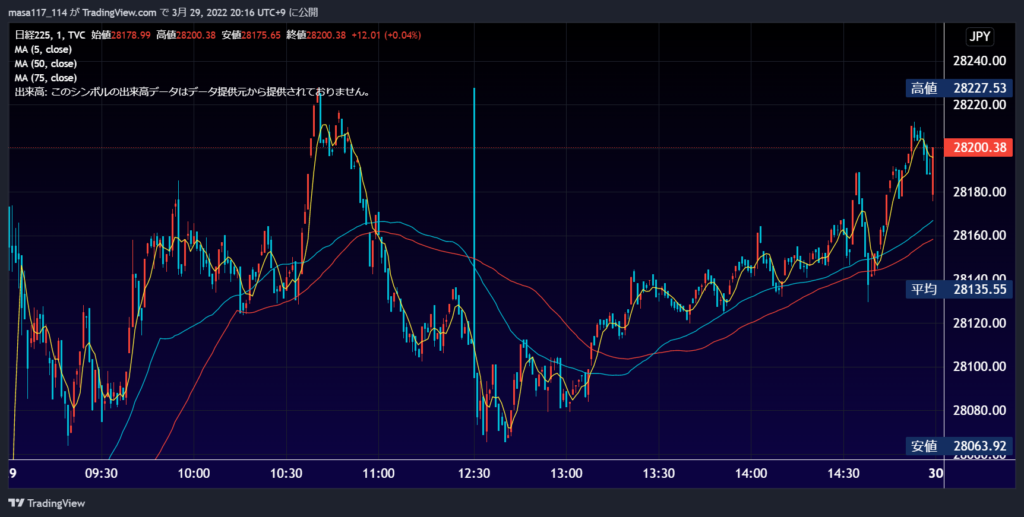Screen dimensions: 1024x517
Task: Click the JPY currency badge
Action: (x=980, y=37)
